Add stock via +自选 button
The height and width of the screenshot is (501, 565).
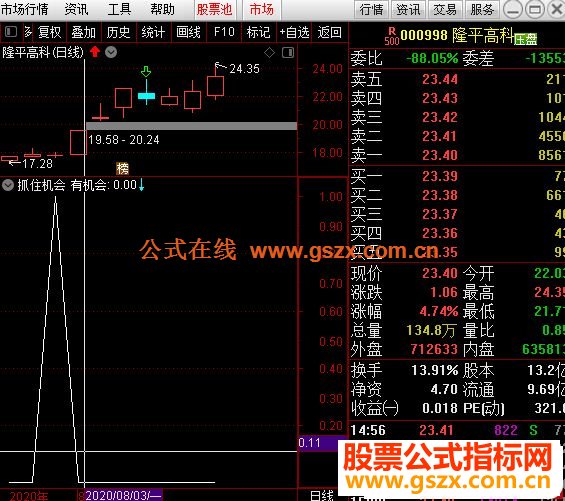294,32
